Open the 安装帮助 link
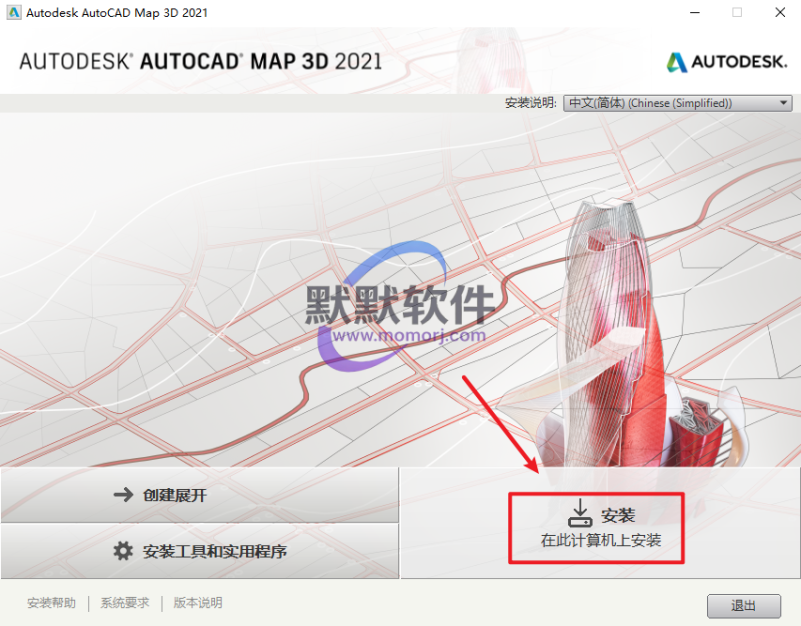 point(51,603)
